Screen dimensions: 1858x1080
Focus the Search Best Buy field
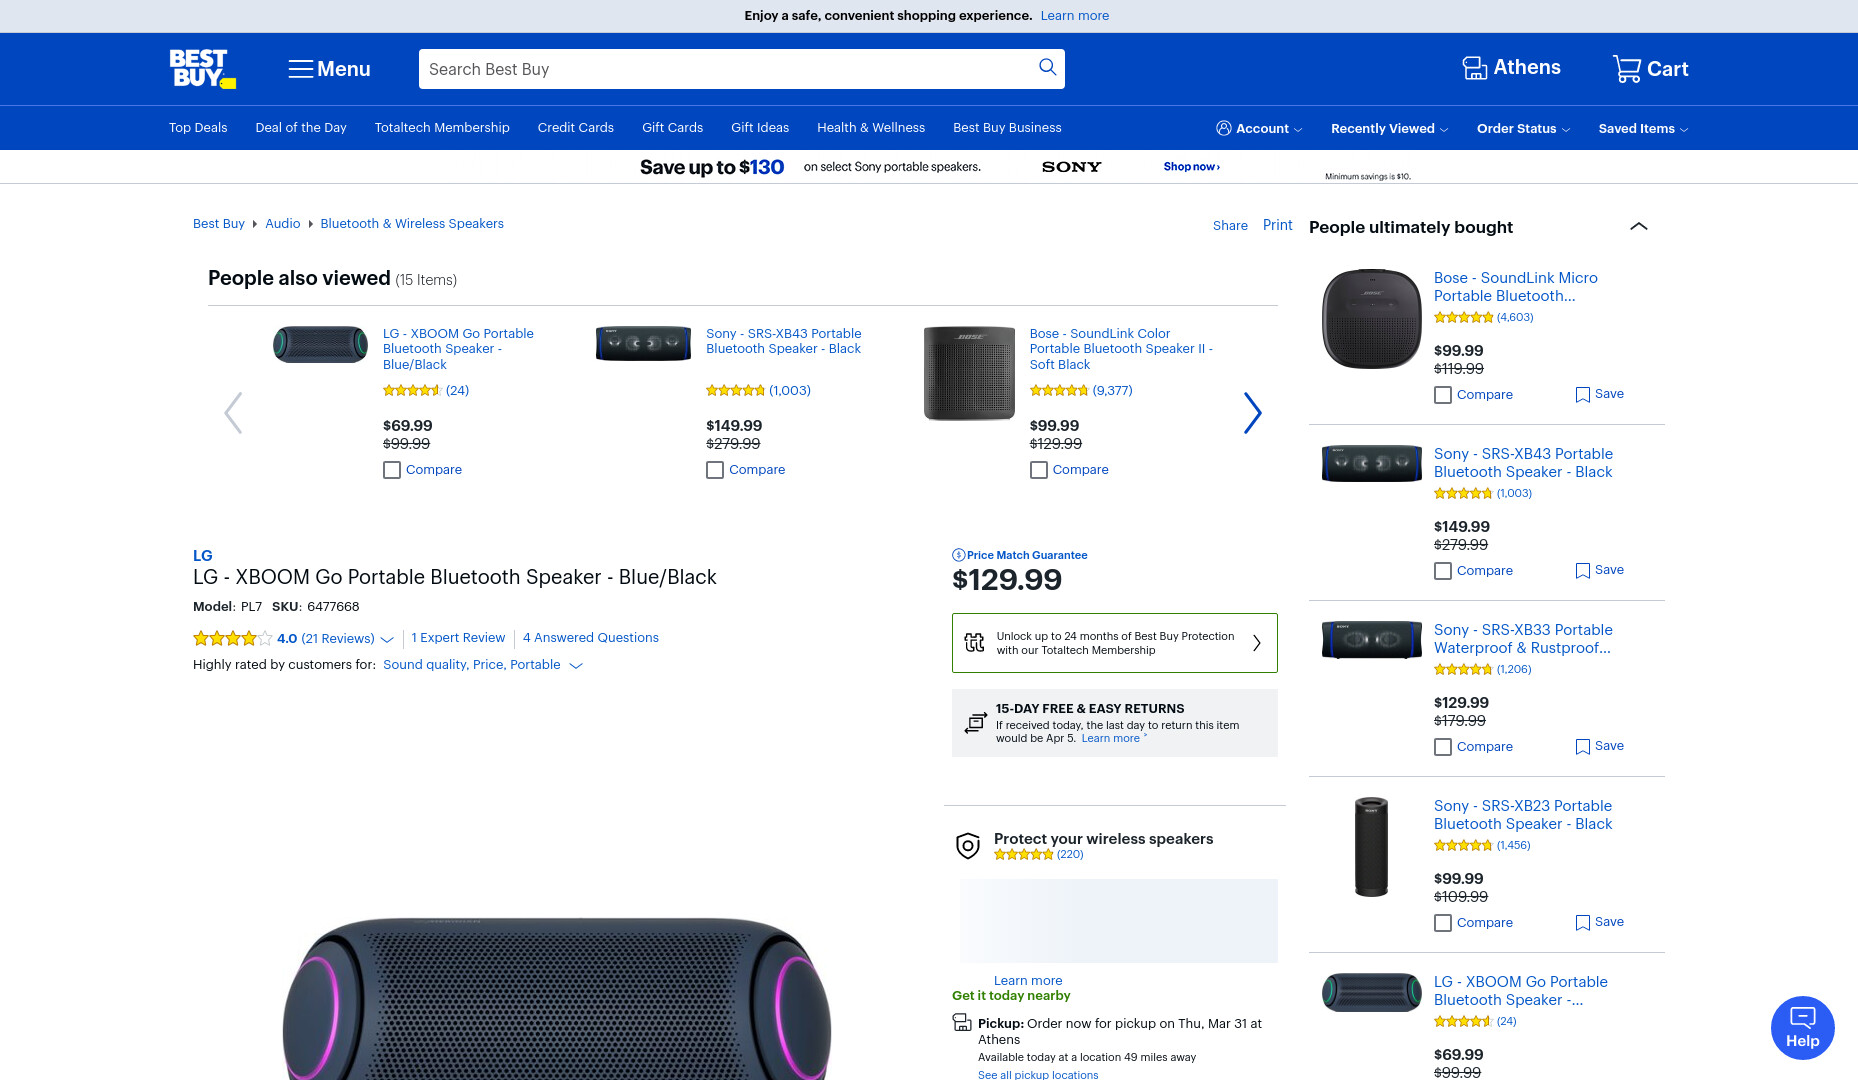coord(728,69)
